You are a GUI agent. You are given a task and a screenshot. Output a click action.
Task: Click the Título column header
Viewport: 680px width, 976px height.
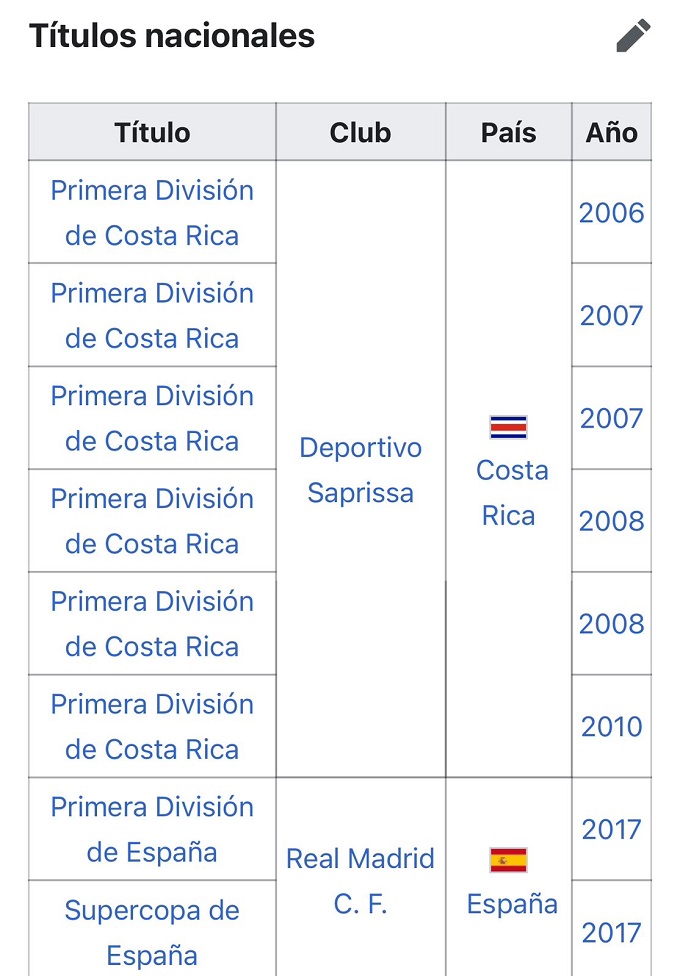click(x=152, y=133)
